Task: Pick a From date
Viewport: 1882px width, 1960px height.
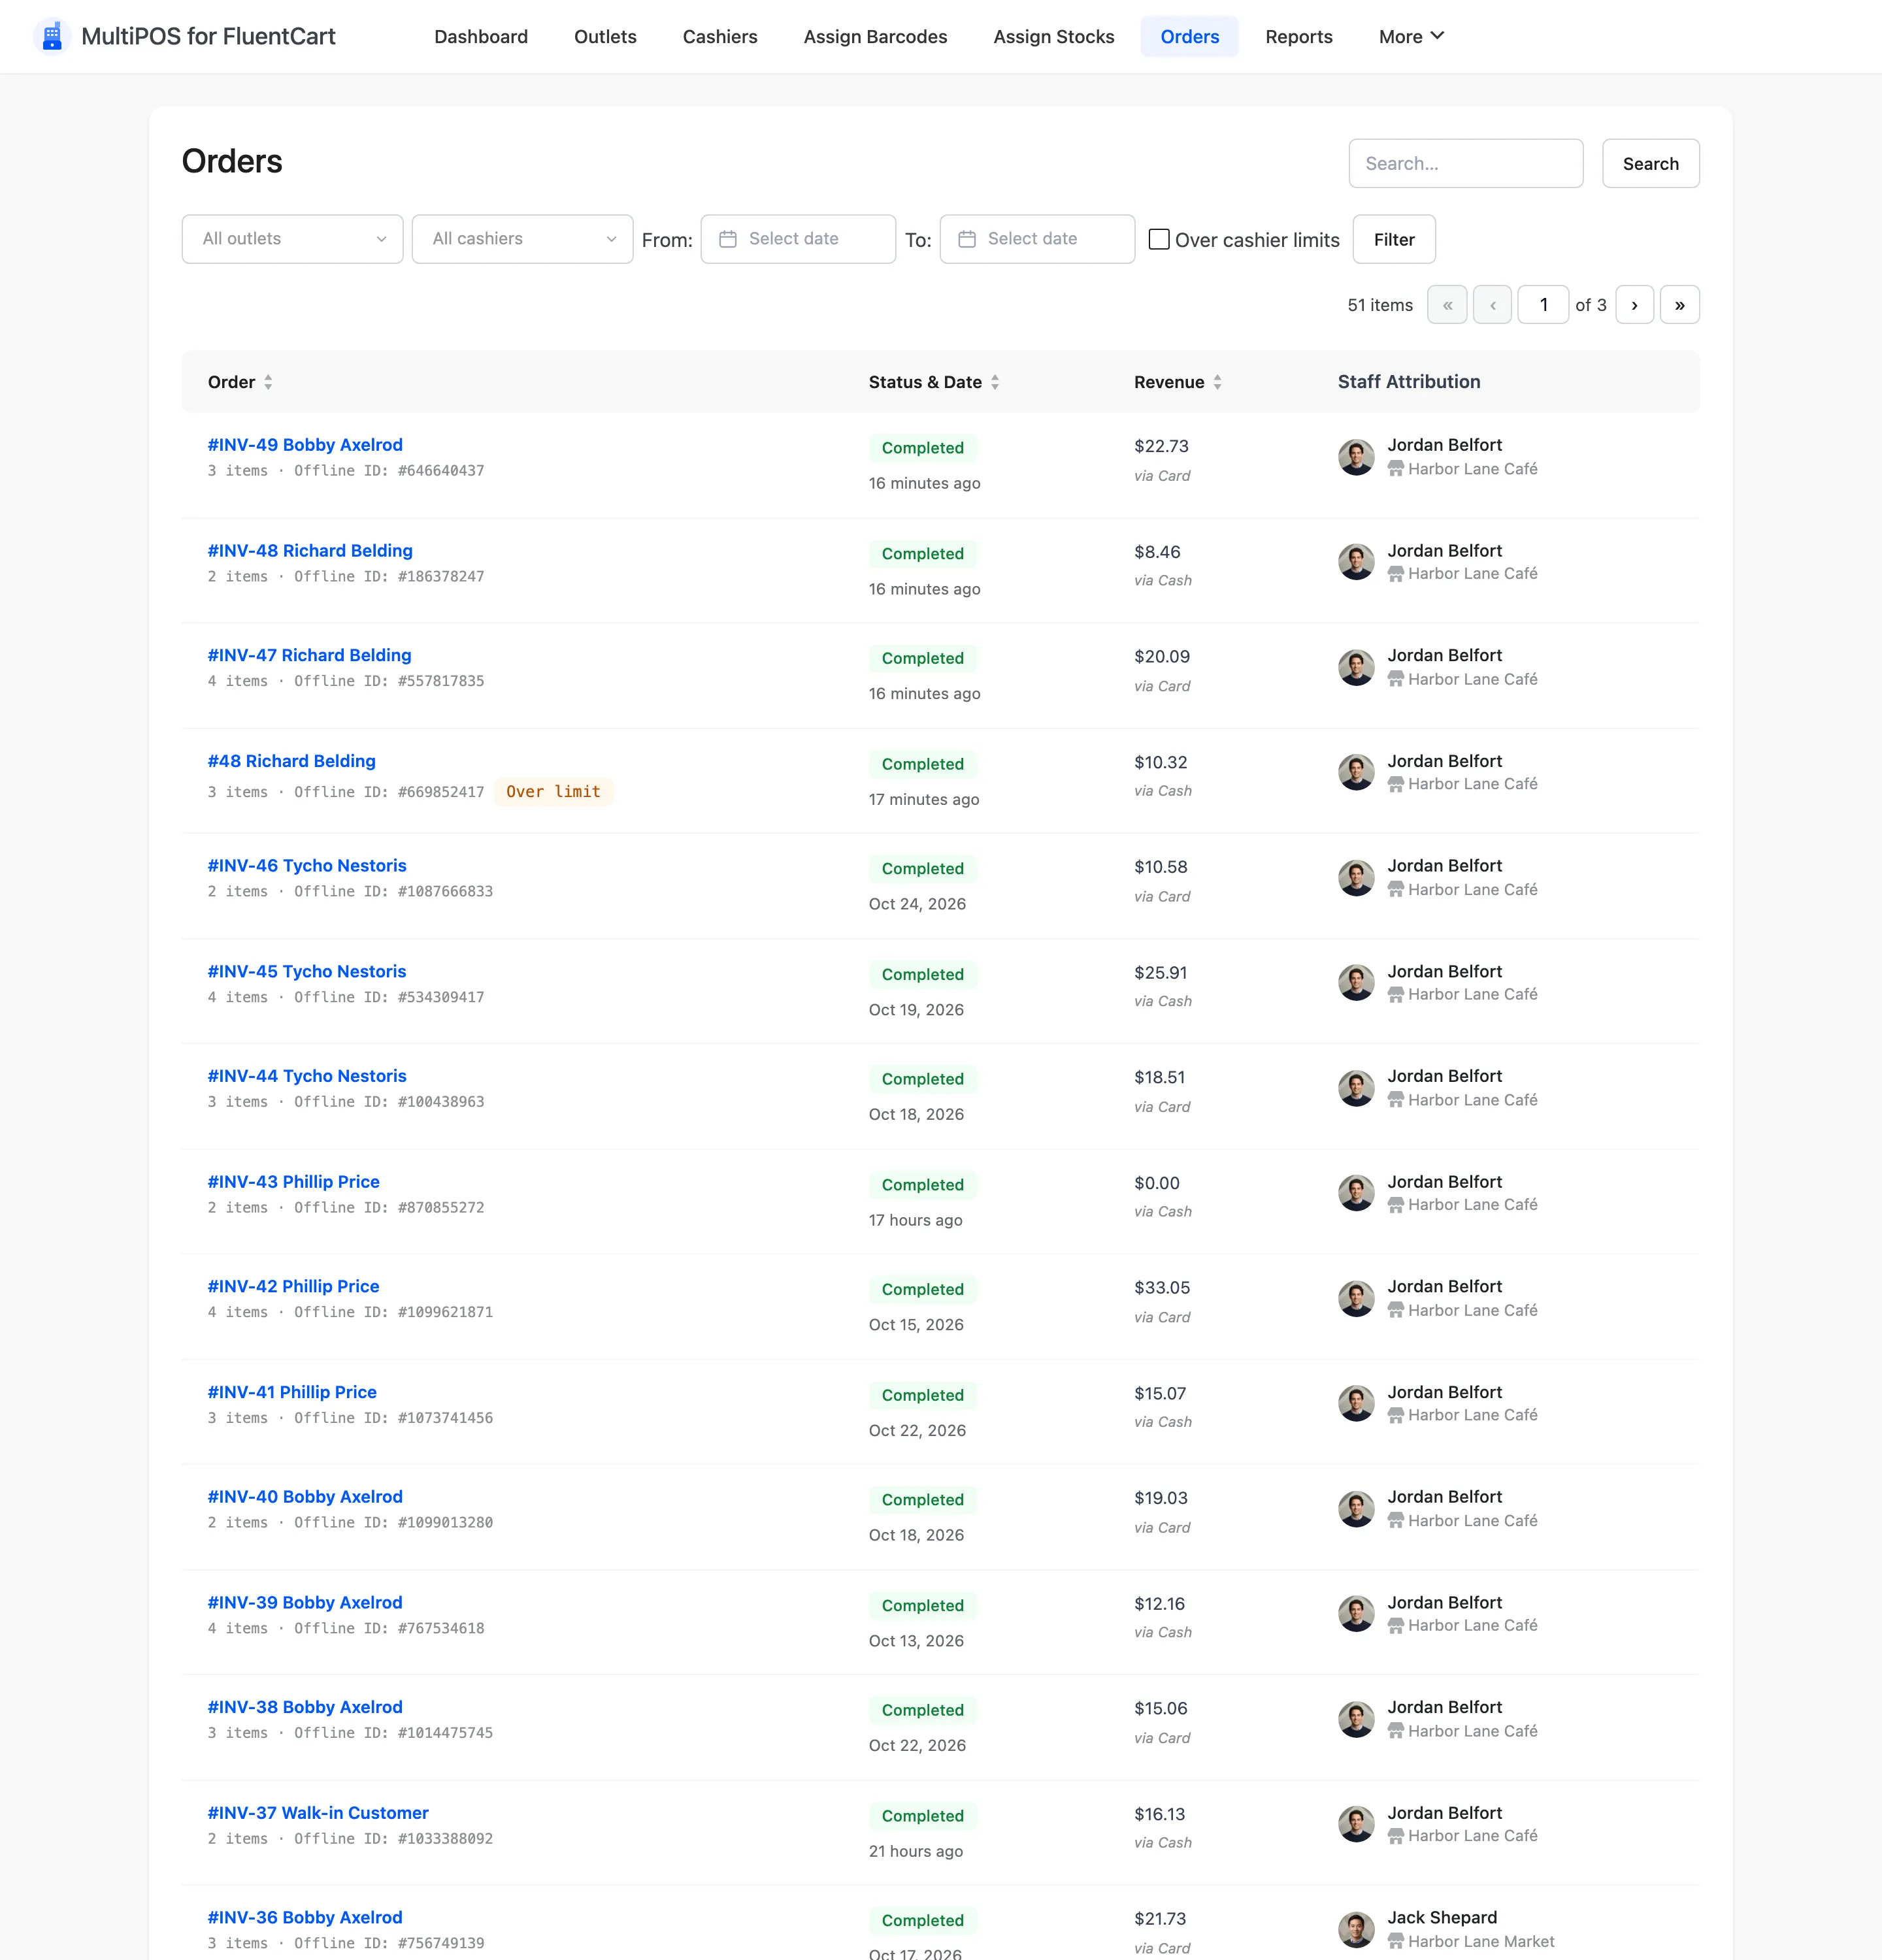Action: [798, 239]
